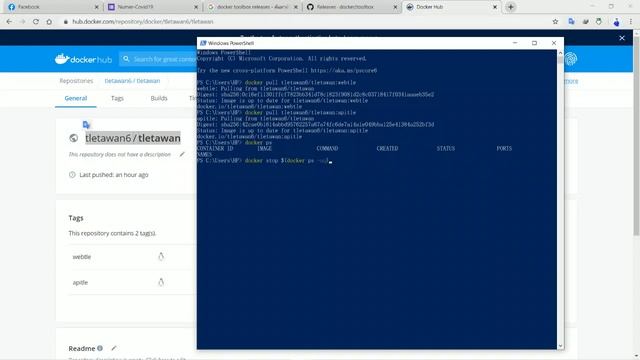
Task: Dismiss the dark banner with X button
Action: (x=622, y=38)
